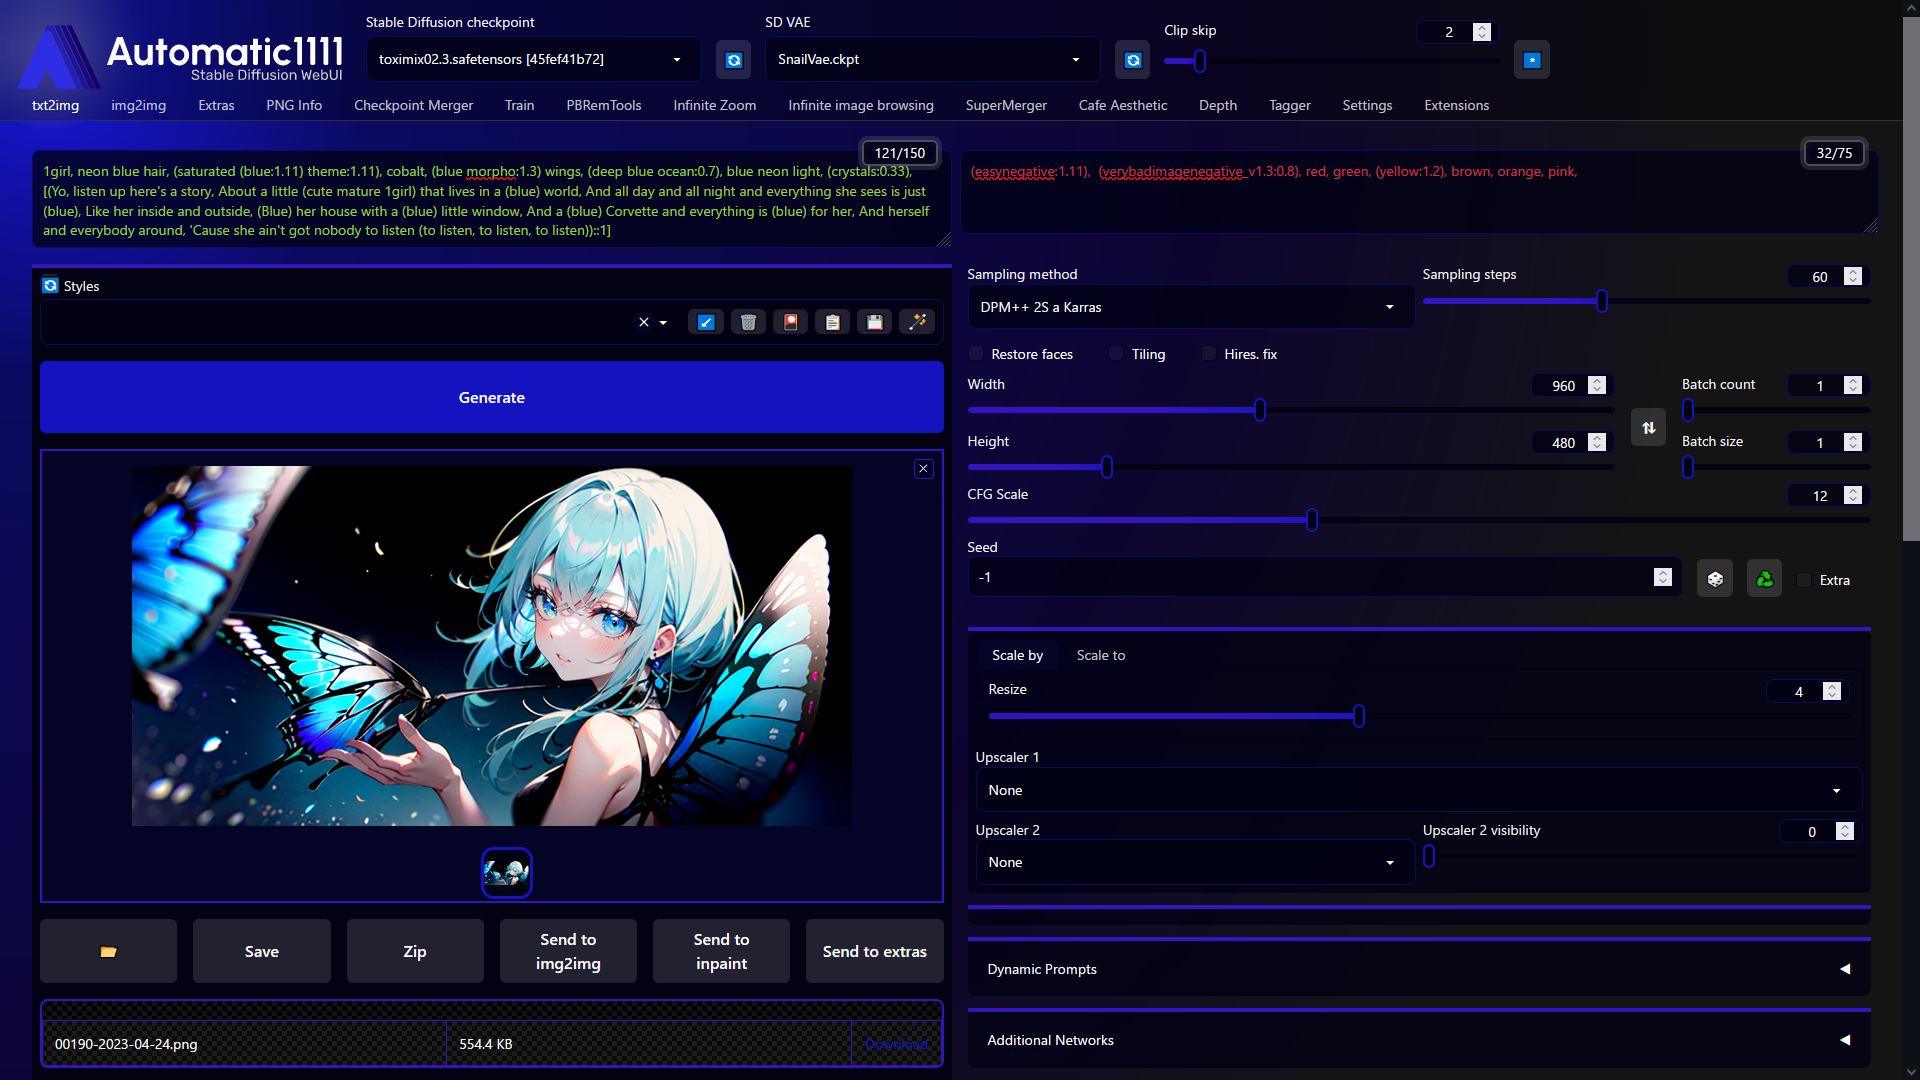This screenshot has width=1920, height=1080.
Task: Reuse last seed with green recycle icon
Action: [x=1764, y=579]
